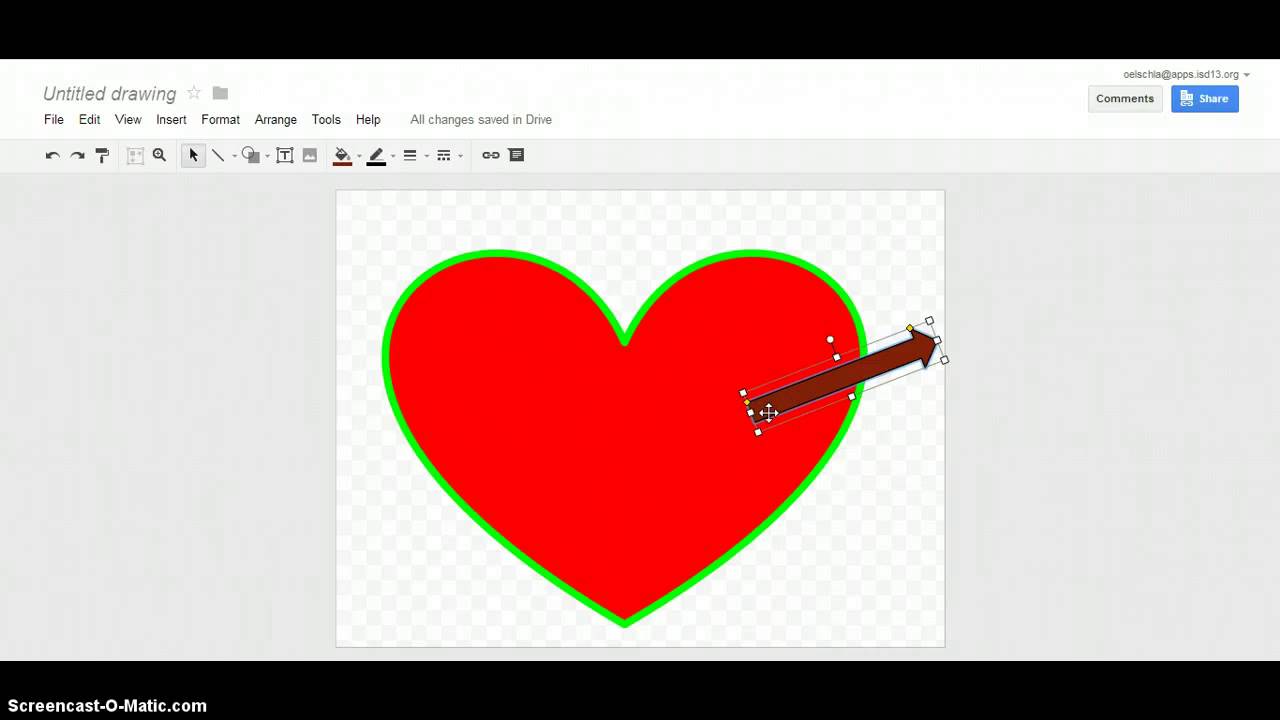Redo the last action

(77, 155)
